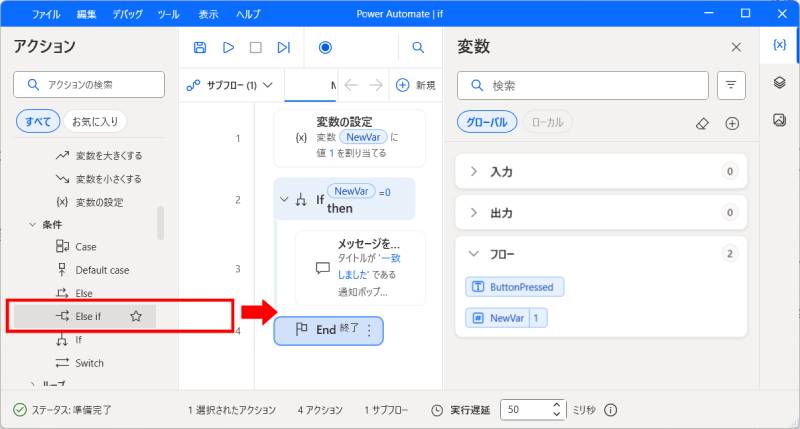The height and width of the screenshot is (429, 800).
Task: Open the デバッグ menu
Action: pyautogui.click(x=127, y=14)
